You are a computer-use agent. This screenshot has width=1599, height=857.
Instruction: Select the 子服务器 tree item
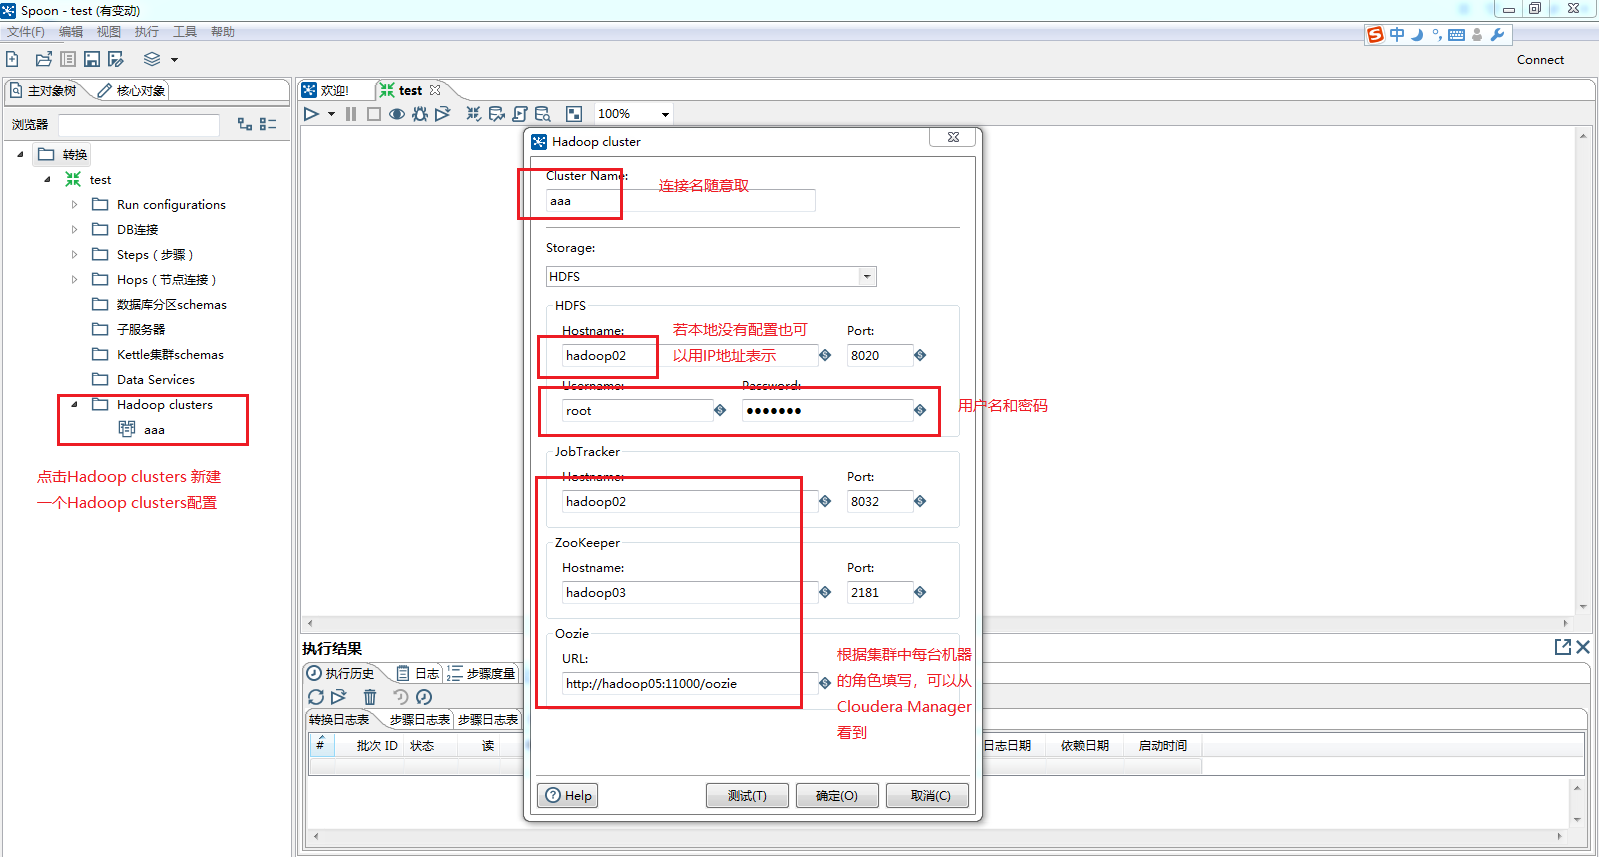(x=141, y=329)
